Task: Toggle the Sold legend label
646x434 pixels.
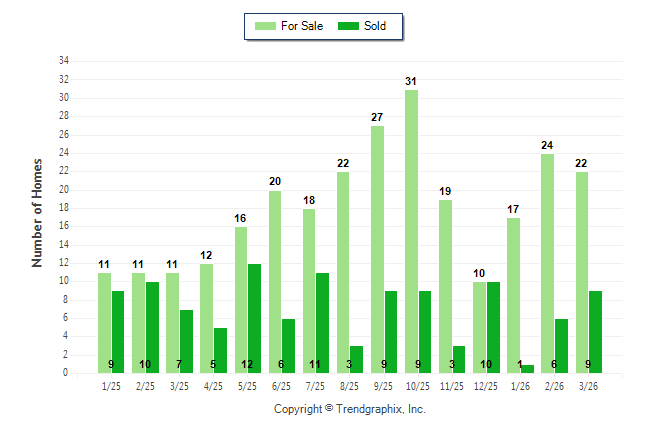Action: point(376,26)
